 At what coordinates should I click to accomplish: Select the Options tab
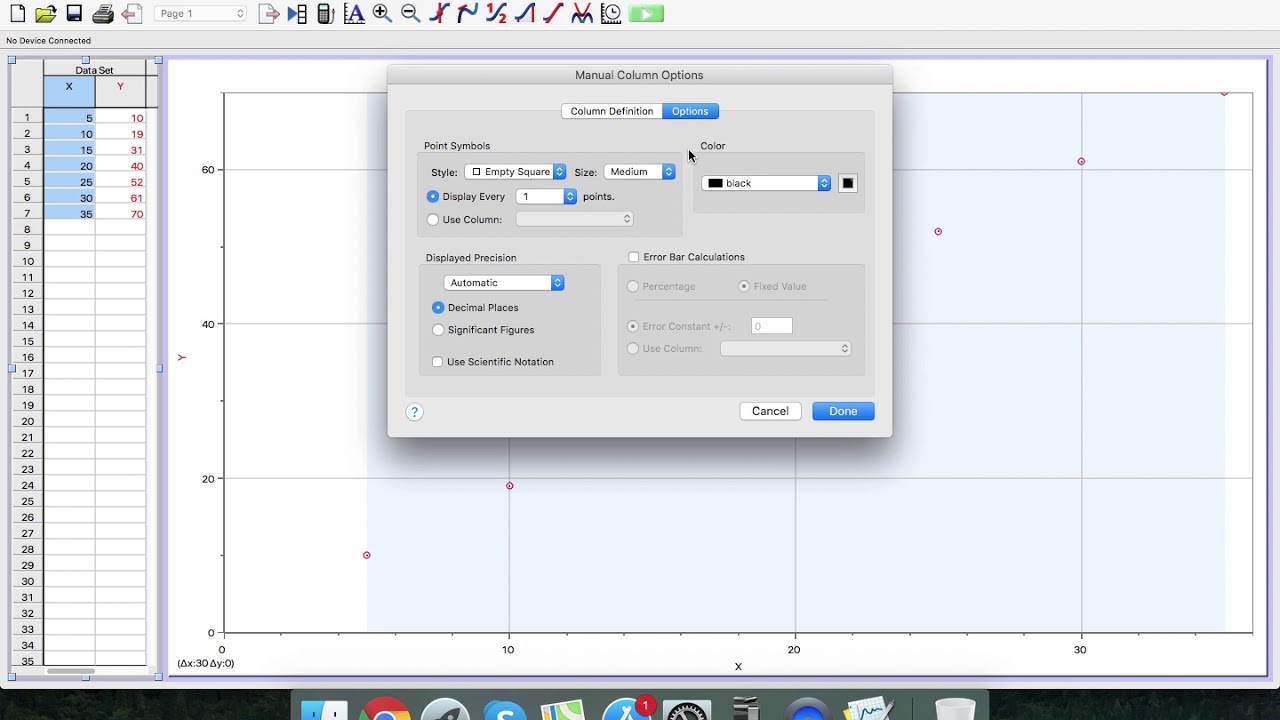[690, 111]
